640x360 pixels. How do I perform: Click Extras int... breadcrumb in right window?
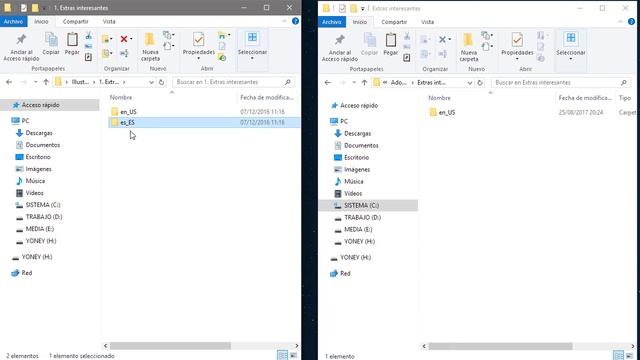pos(431,82)
